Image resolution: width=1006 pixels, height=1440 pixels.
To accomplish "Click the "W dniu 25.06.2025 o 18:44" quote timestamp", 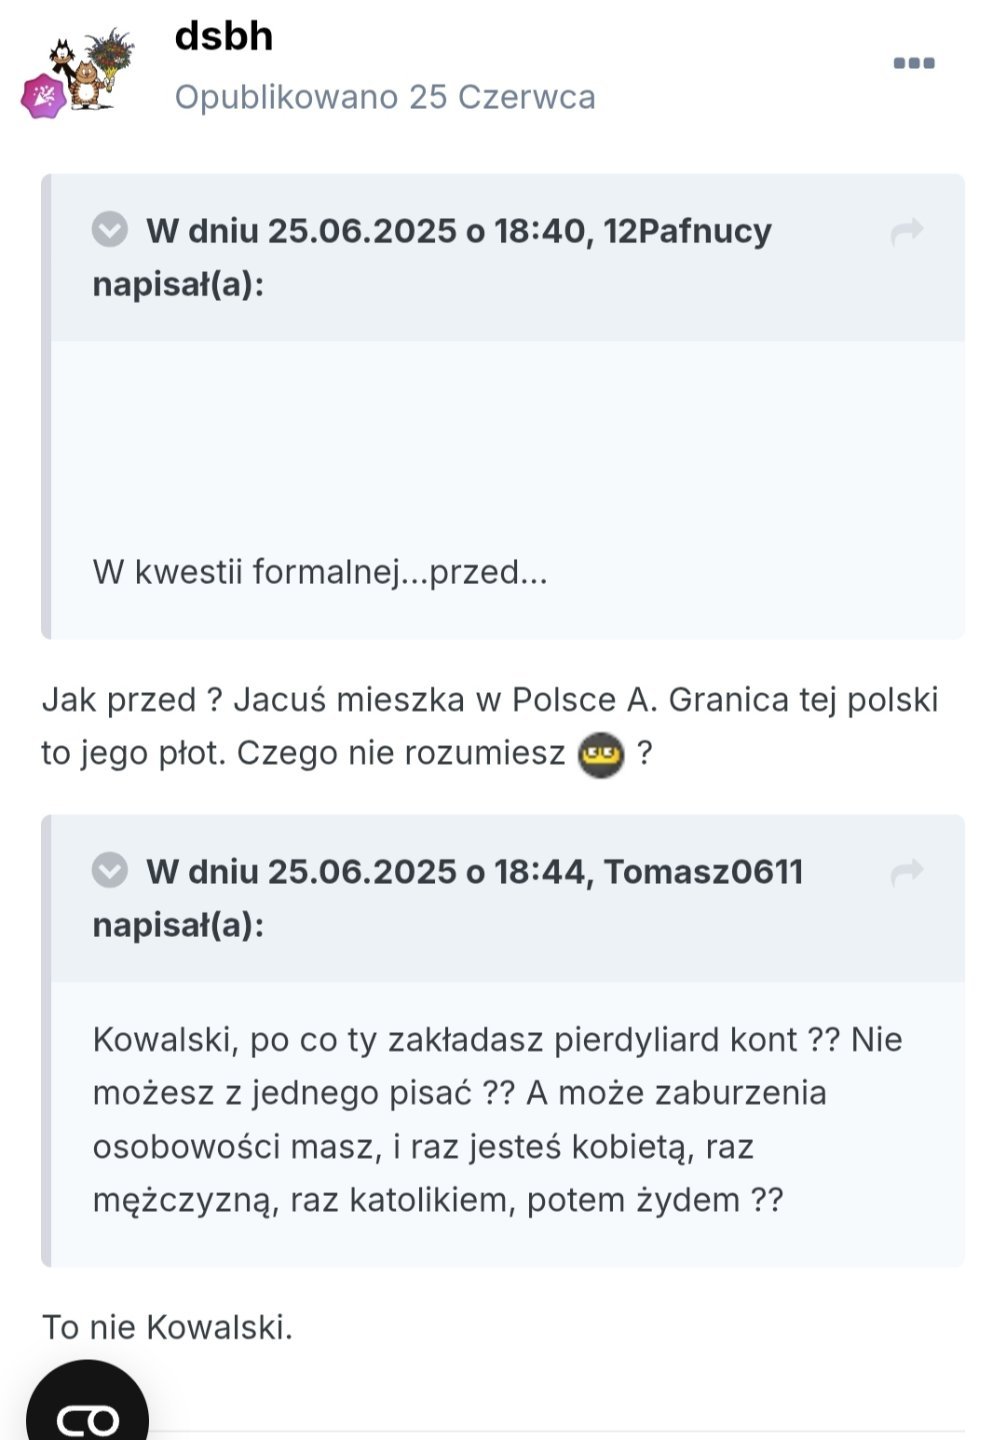I will [365, 872].
